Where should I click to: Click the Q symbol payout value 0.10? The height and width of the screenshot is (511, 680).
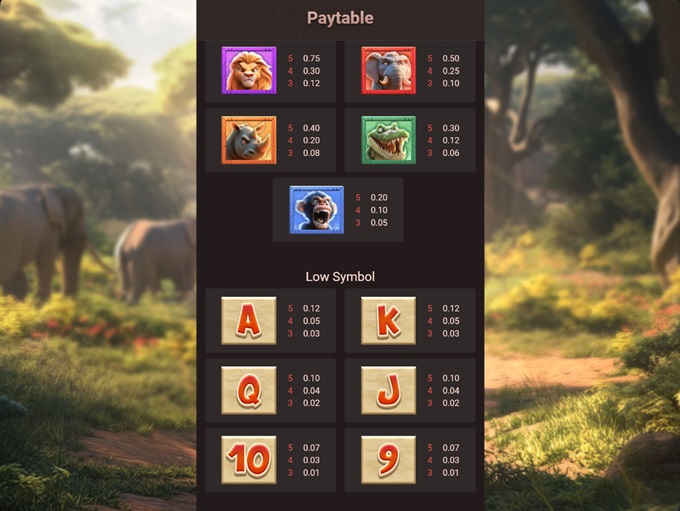(x=311, y=378)
